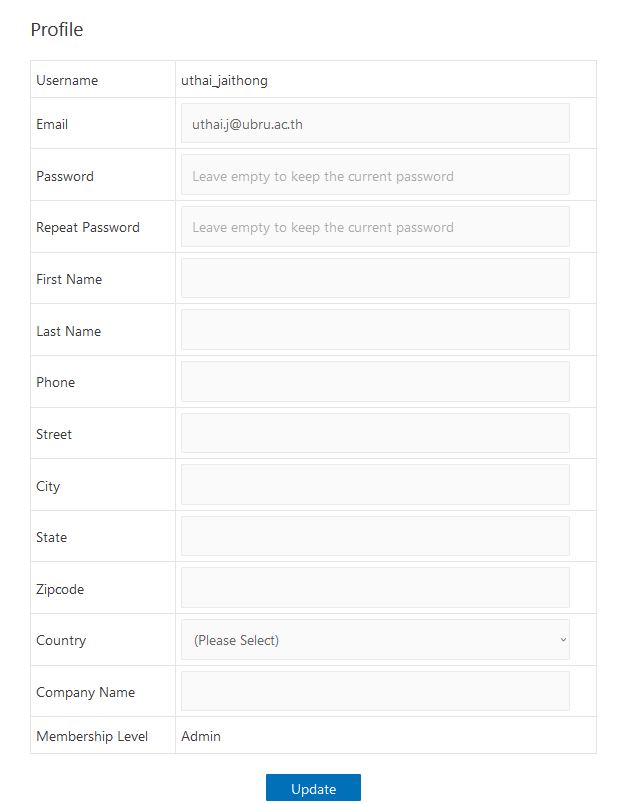Click the Company Name field

[375, 691]
